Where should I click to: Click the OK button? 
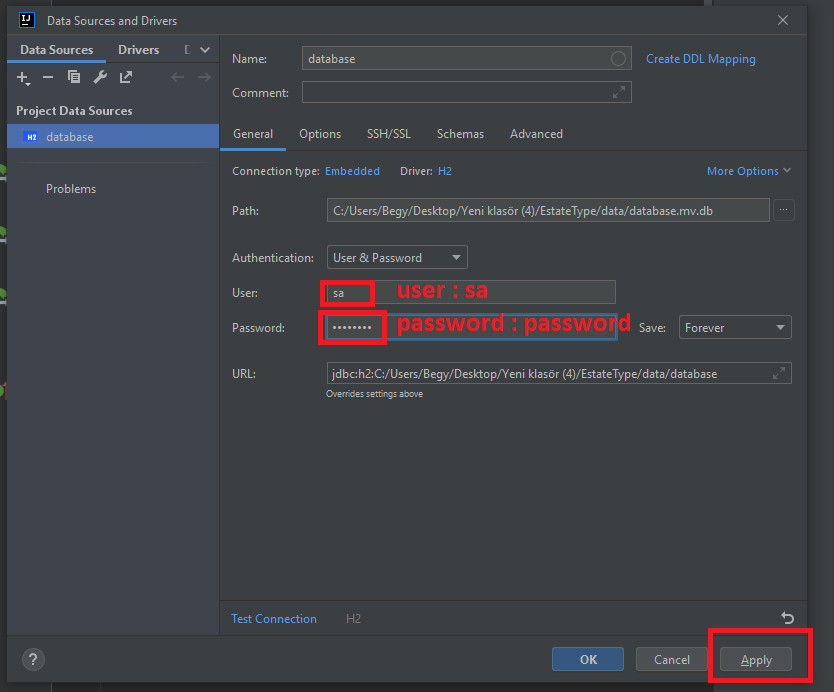[588, 660]
